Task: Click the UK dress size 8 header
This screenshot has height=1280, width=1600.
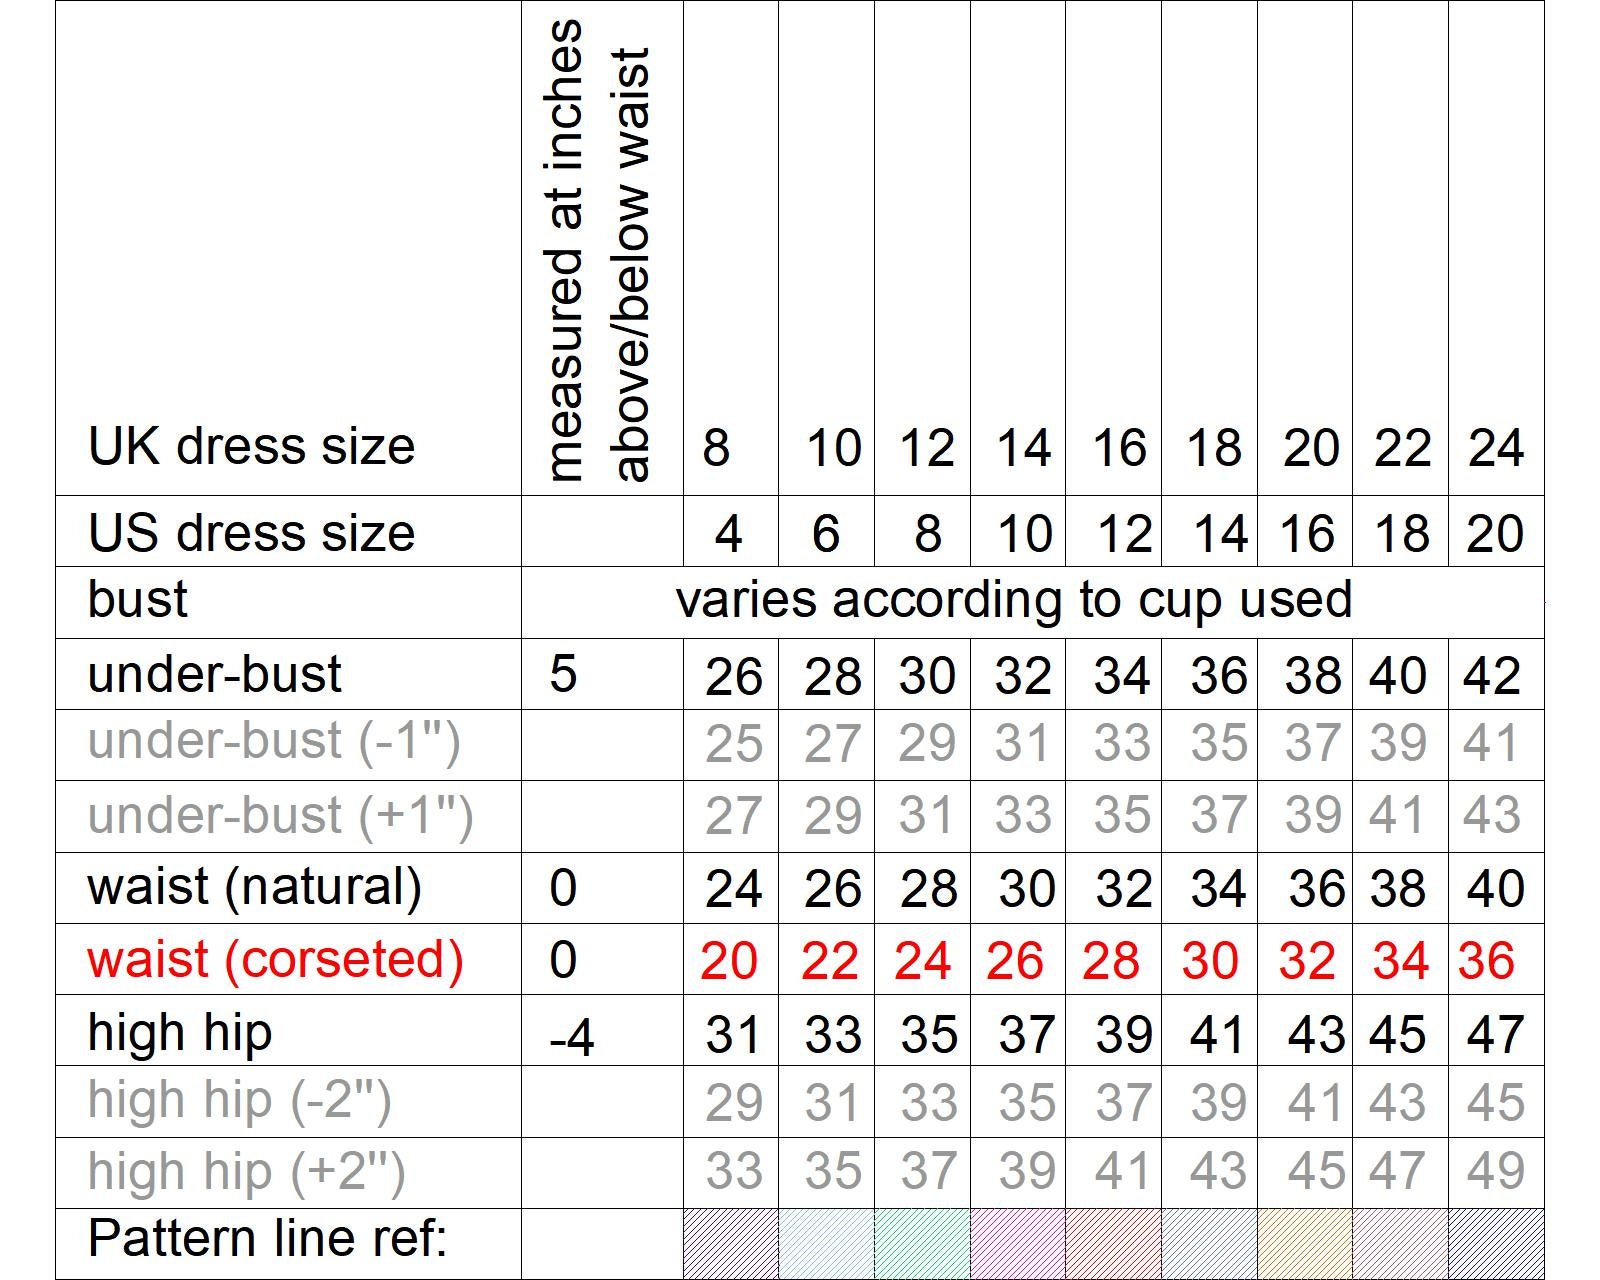Action: point(716,447)
